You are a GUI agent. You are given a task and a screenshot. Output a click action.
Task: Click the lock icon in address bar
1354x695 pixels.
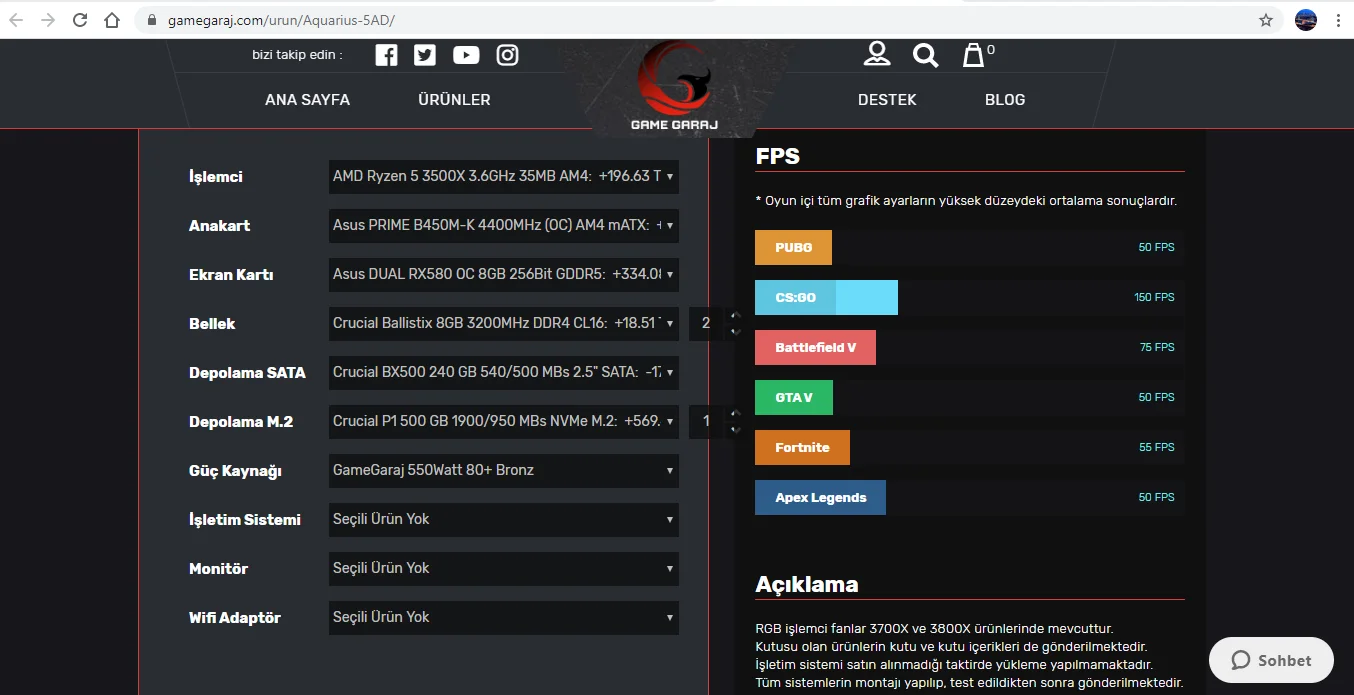pyautogui.click(x=152, y=20)
